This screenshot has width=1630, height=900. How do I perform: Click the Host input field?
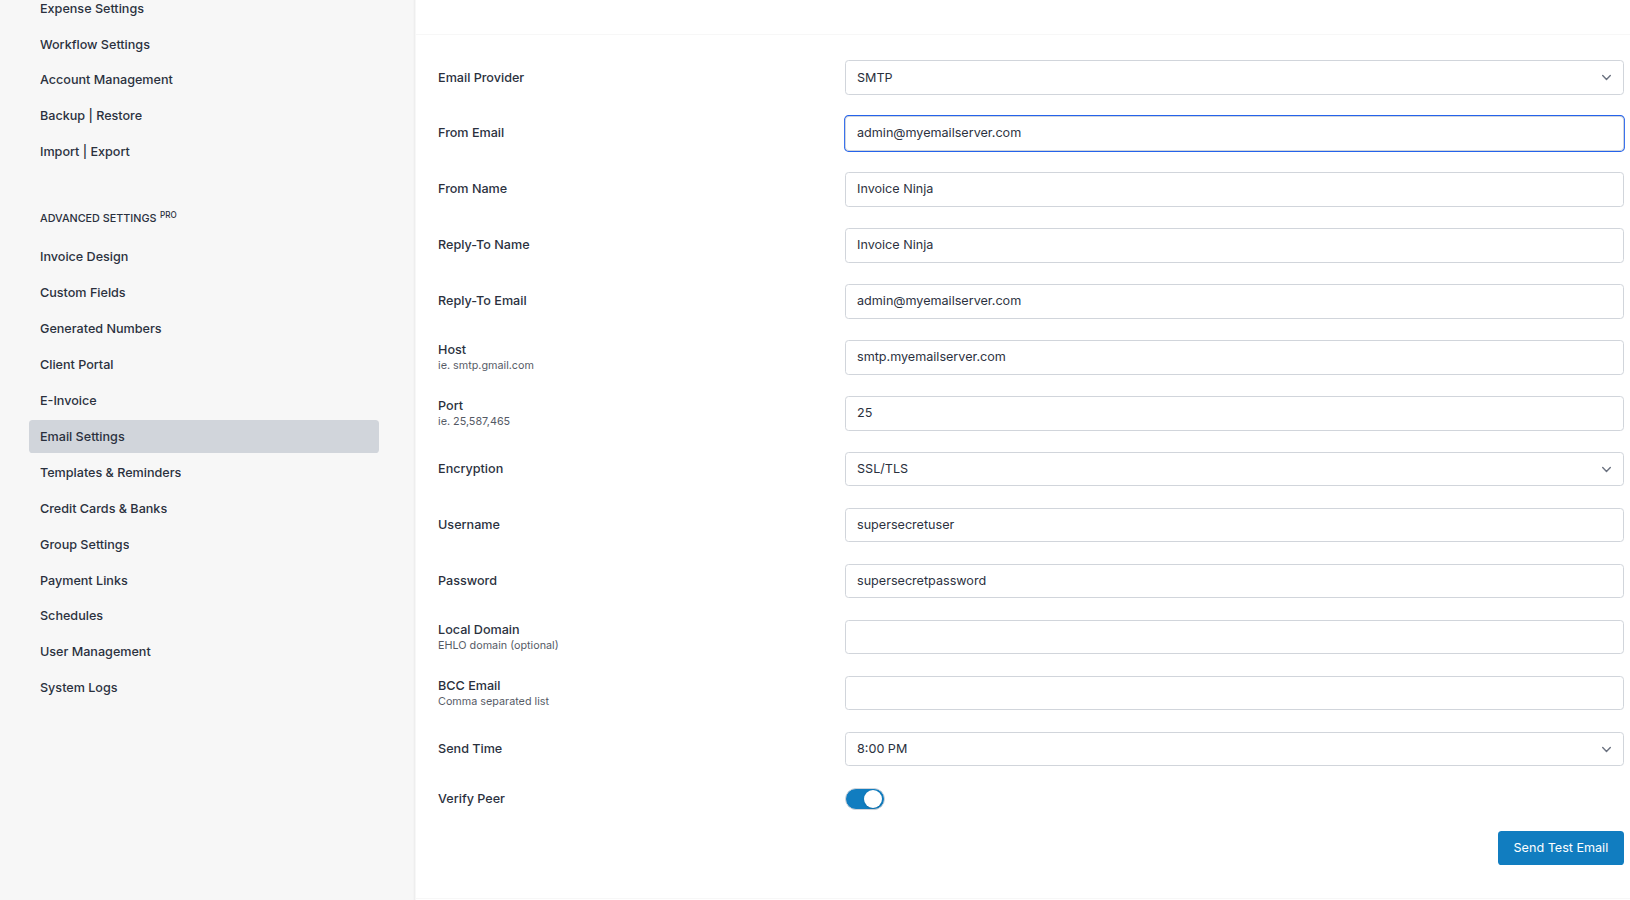pos(1233,357)
